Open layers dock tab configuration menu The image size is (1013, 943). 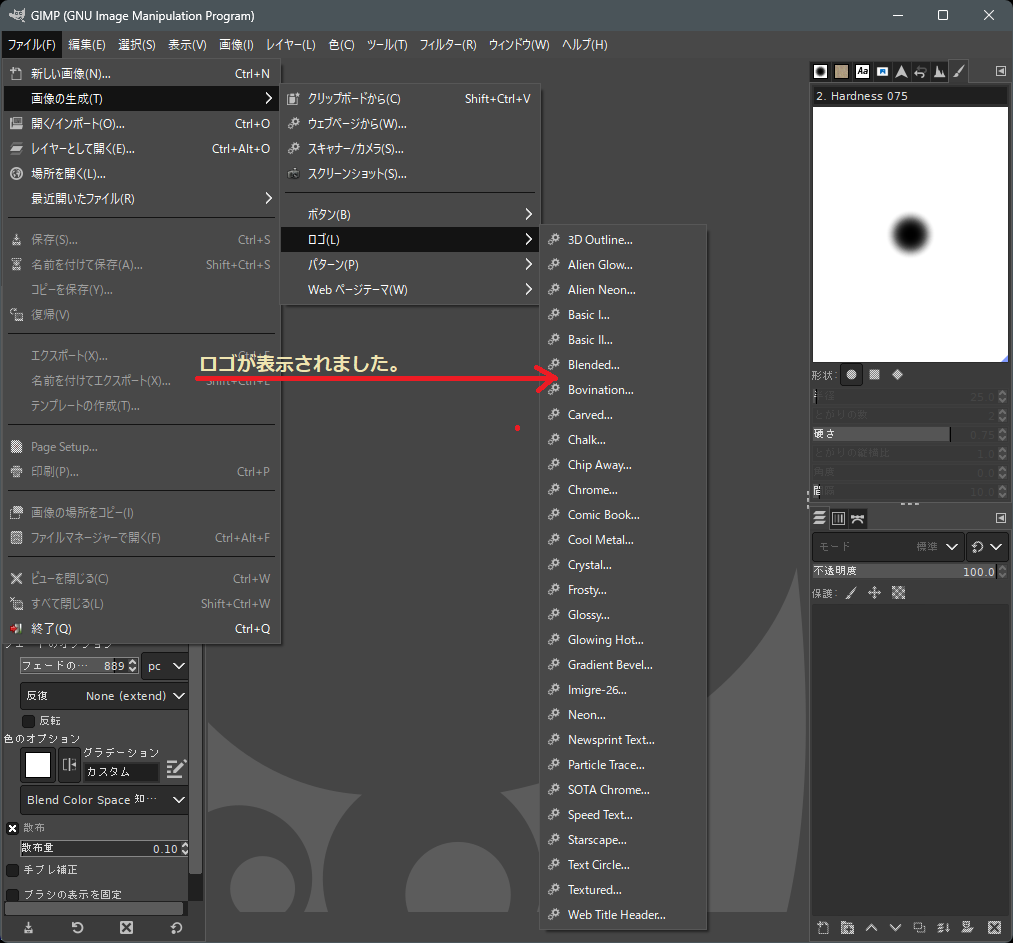1000,518
